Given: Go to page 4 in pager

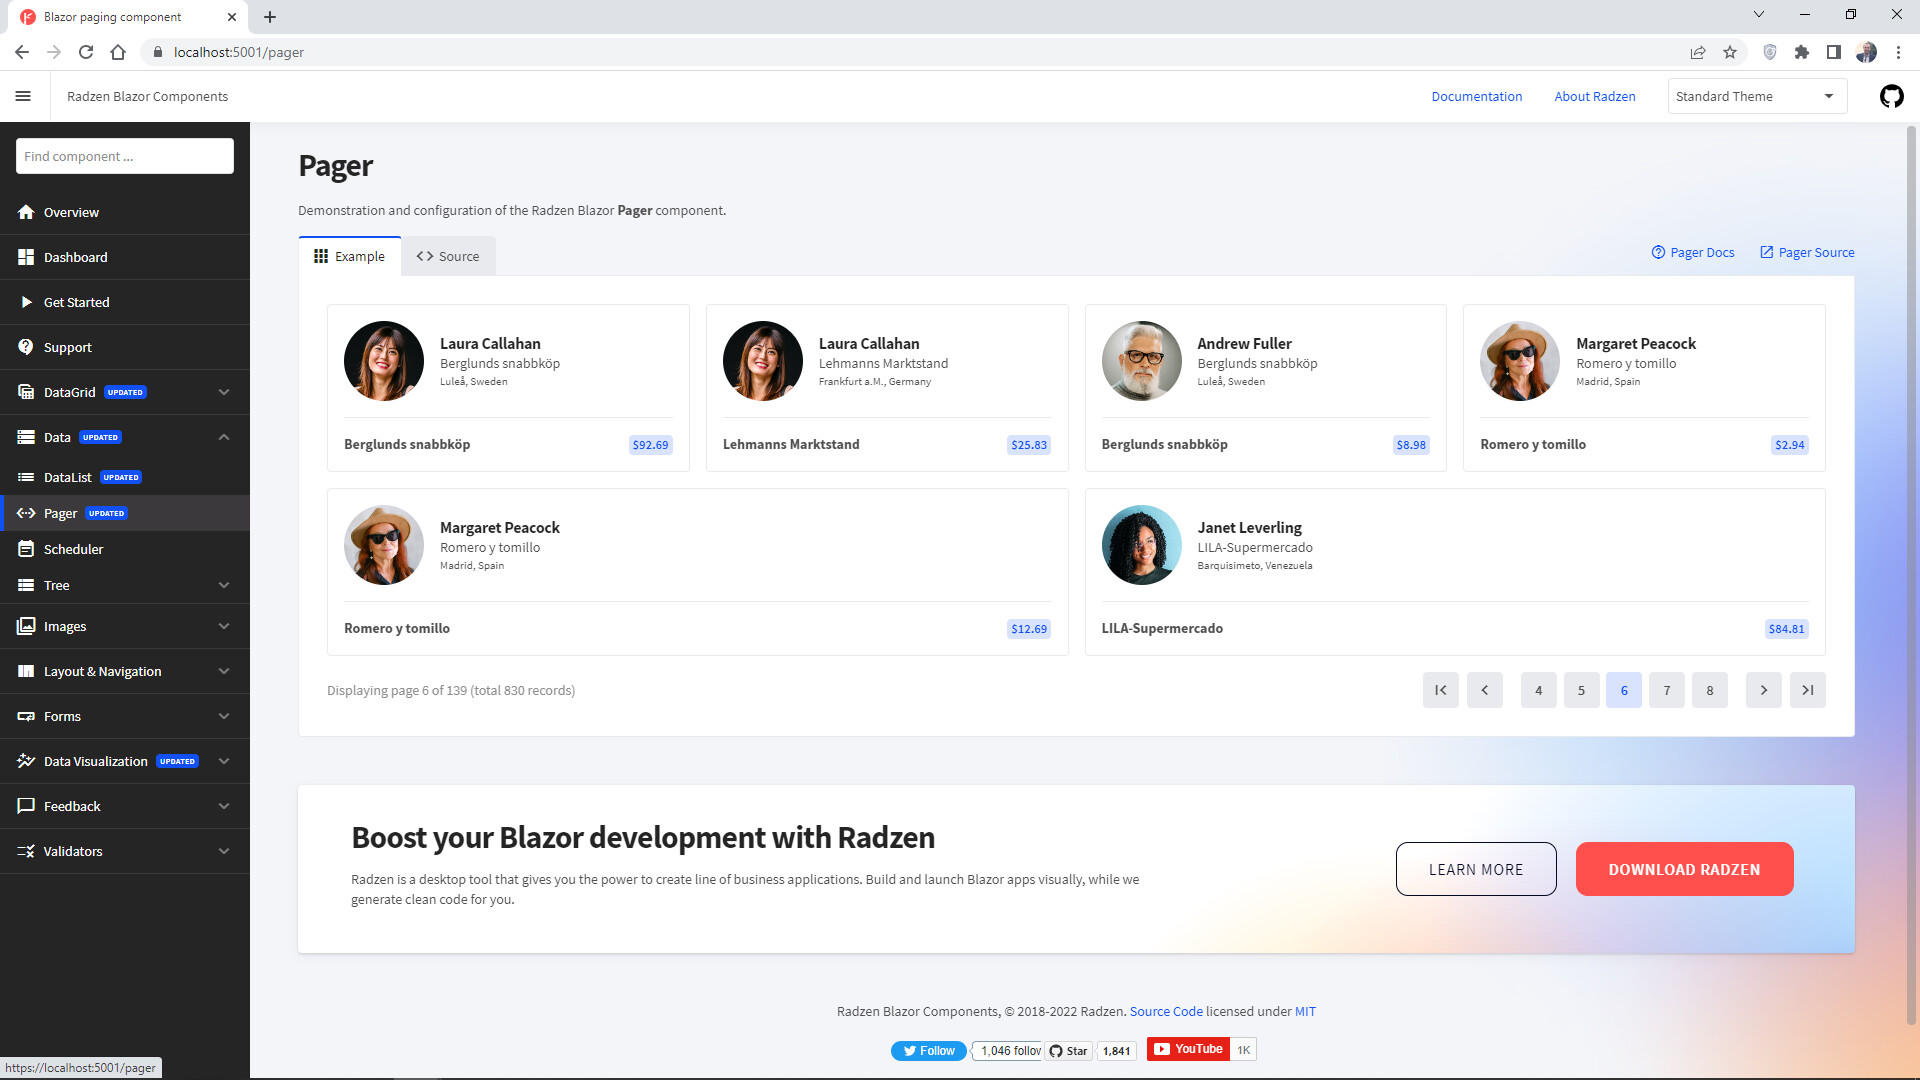Looking at the screenshot, I should pyautogui.click(x=1538, y=690).
